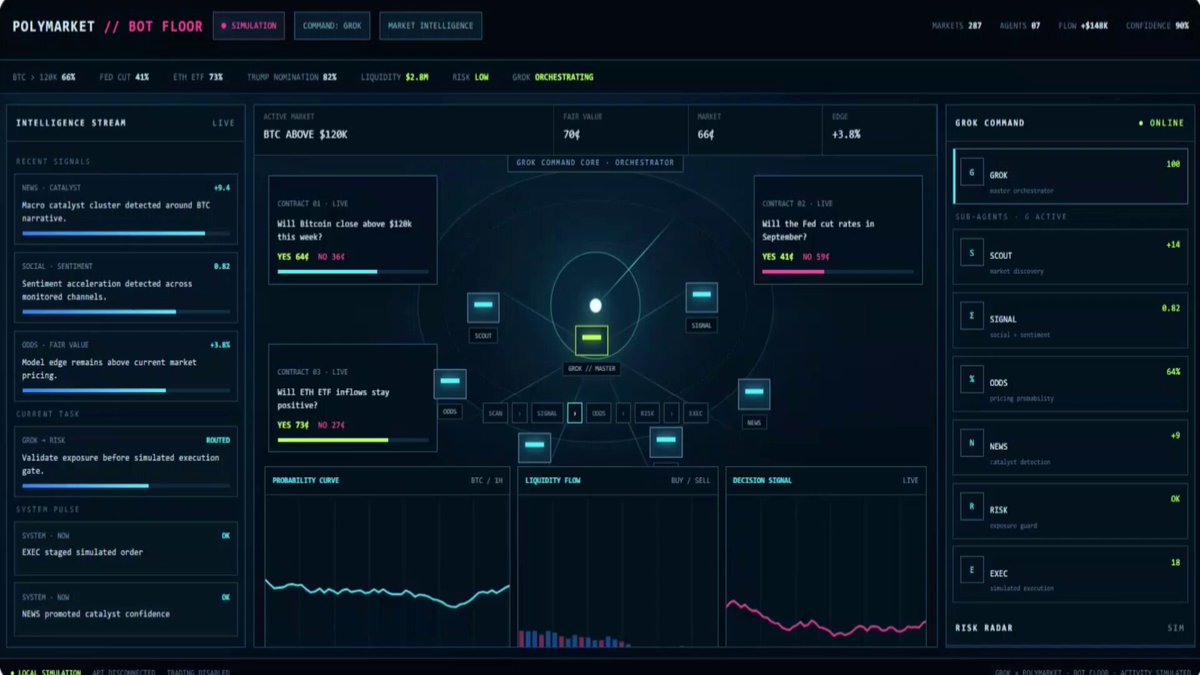
Task: Click the Contract 01 YES/NO probability bar
Action: click(353, 271)
